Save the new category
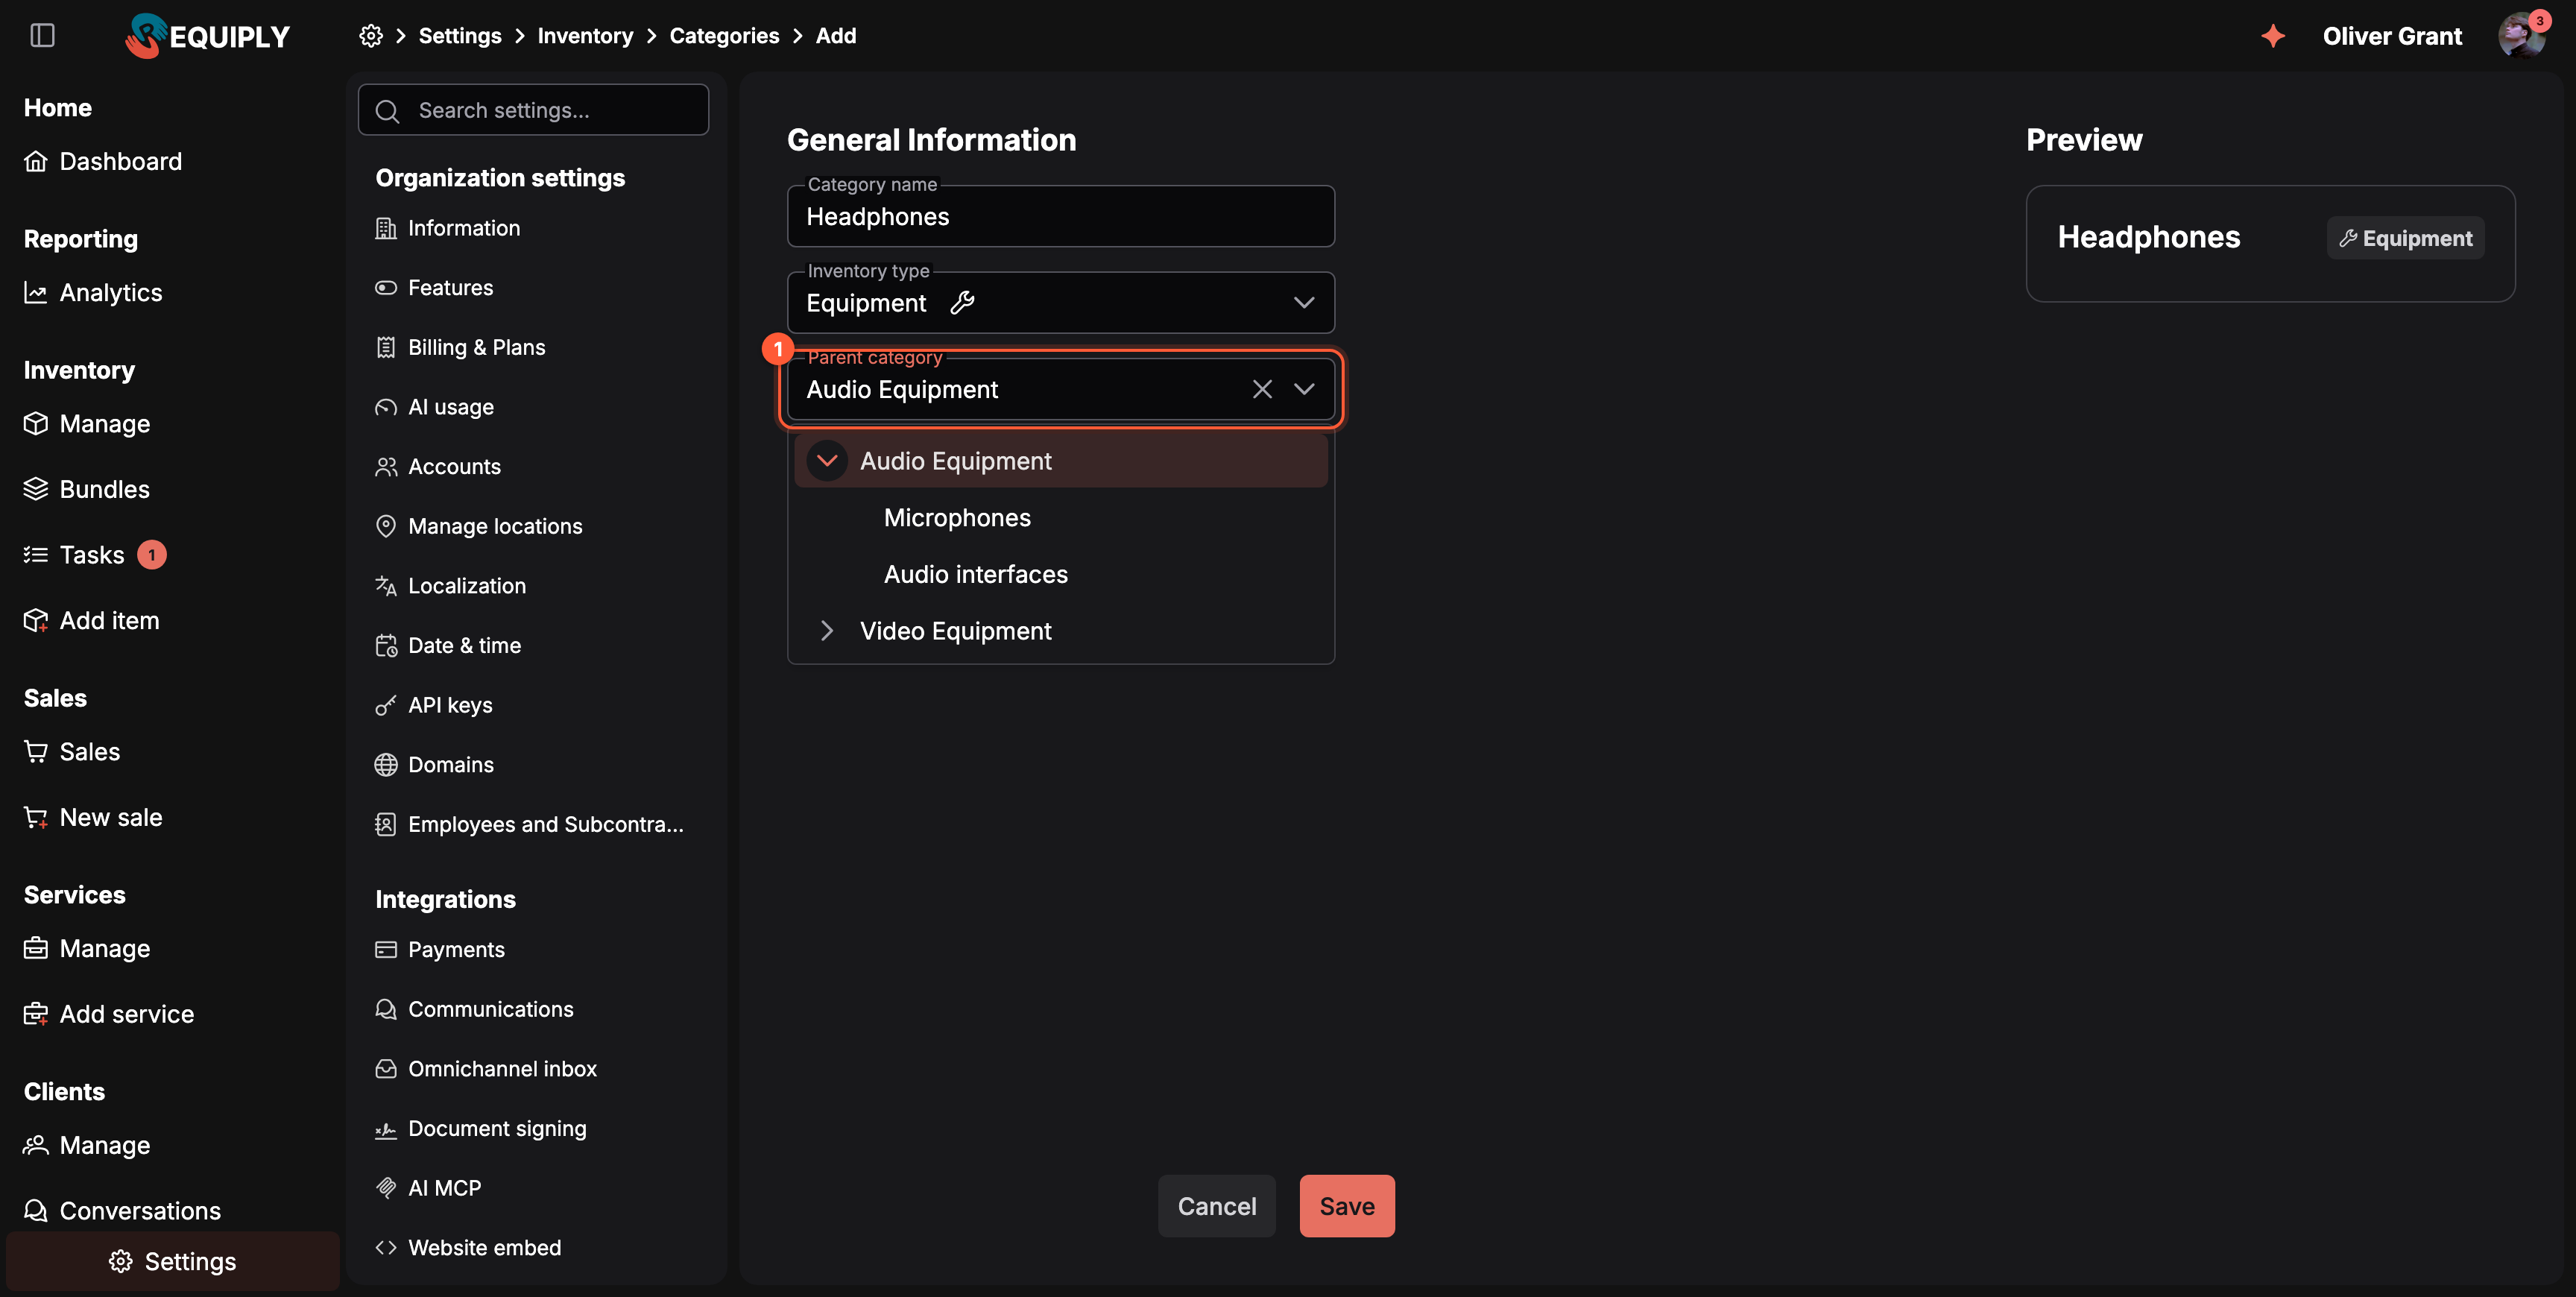Screen dimensions: 2576x1297 point(1347,1206)
